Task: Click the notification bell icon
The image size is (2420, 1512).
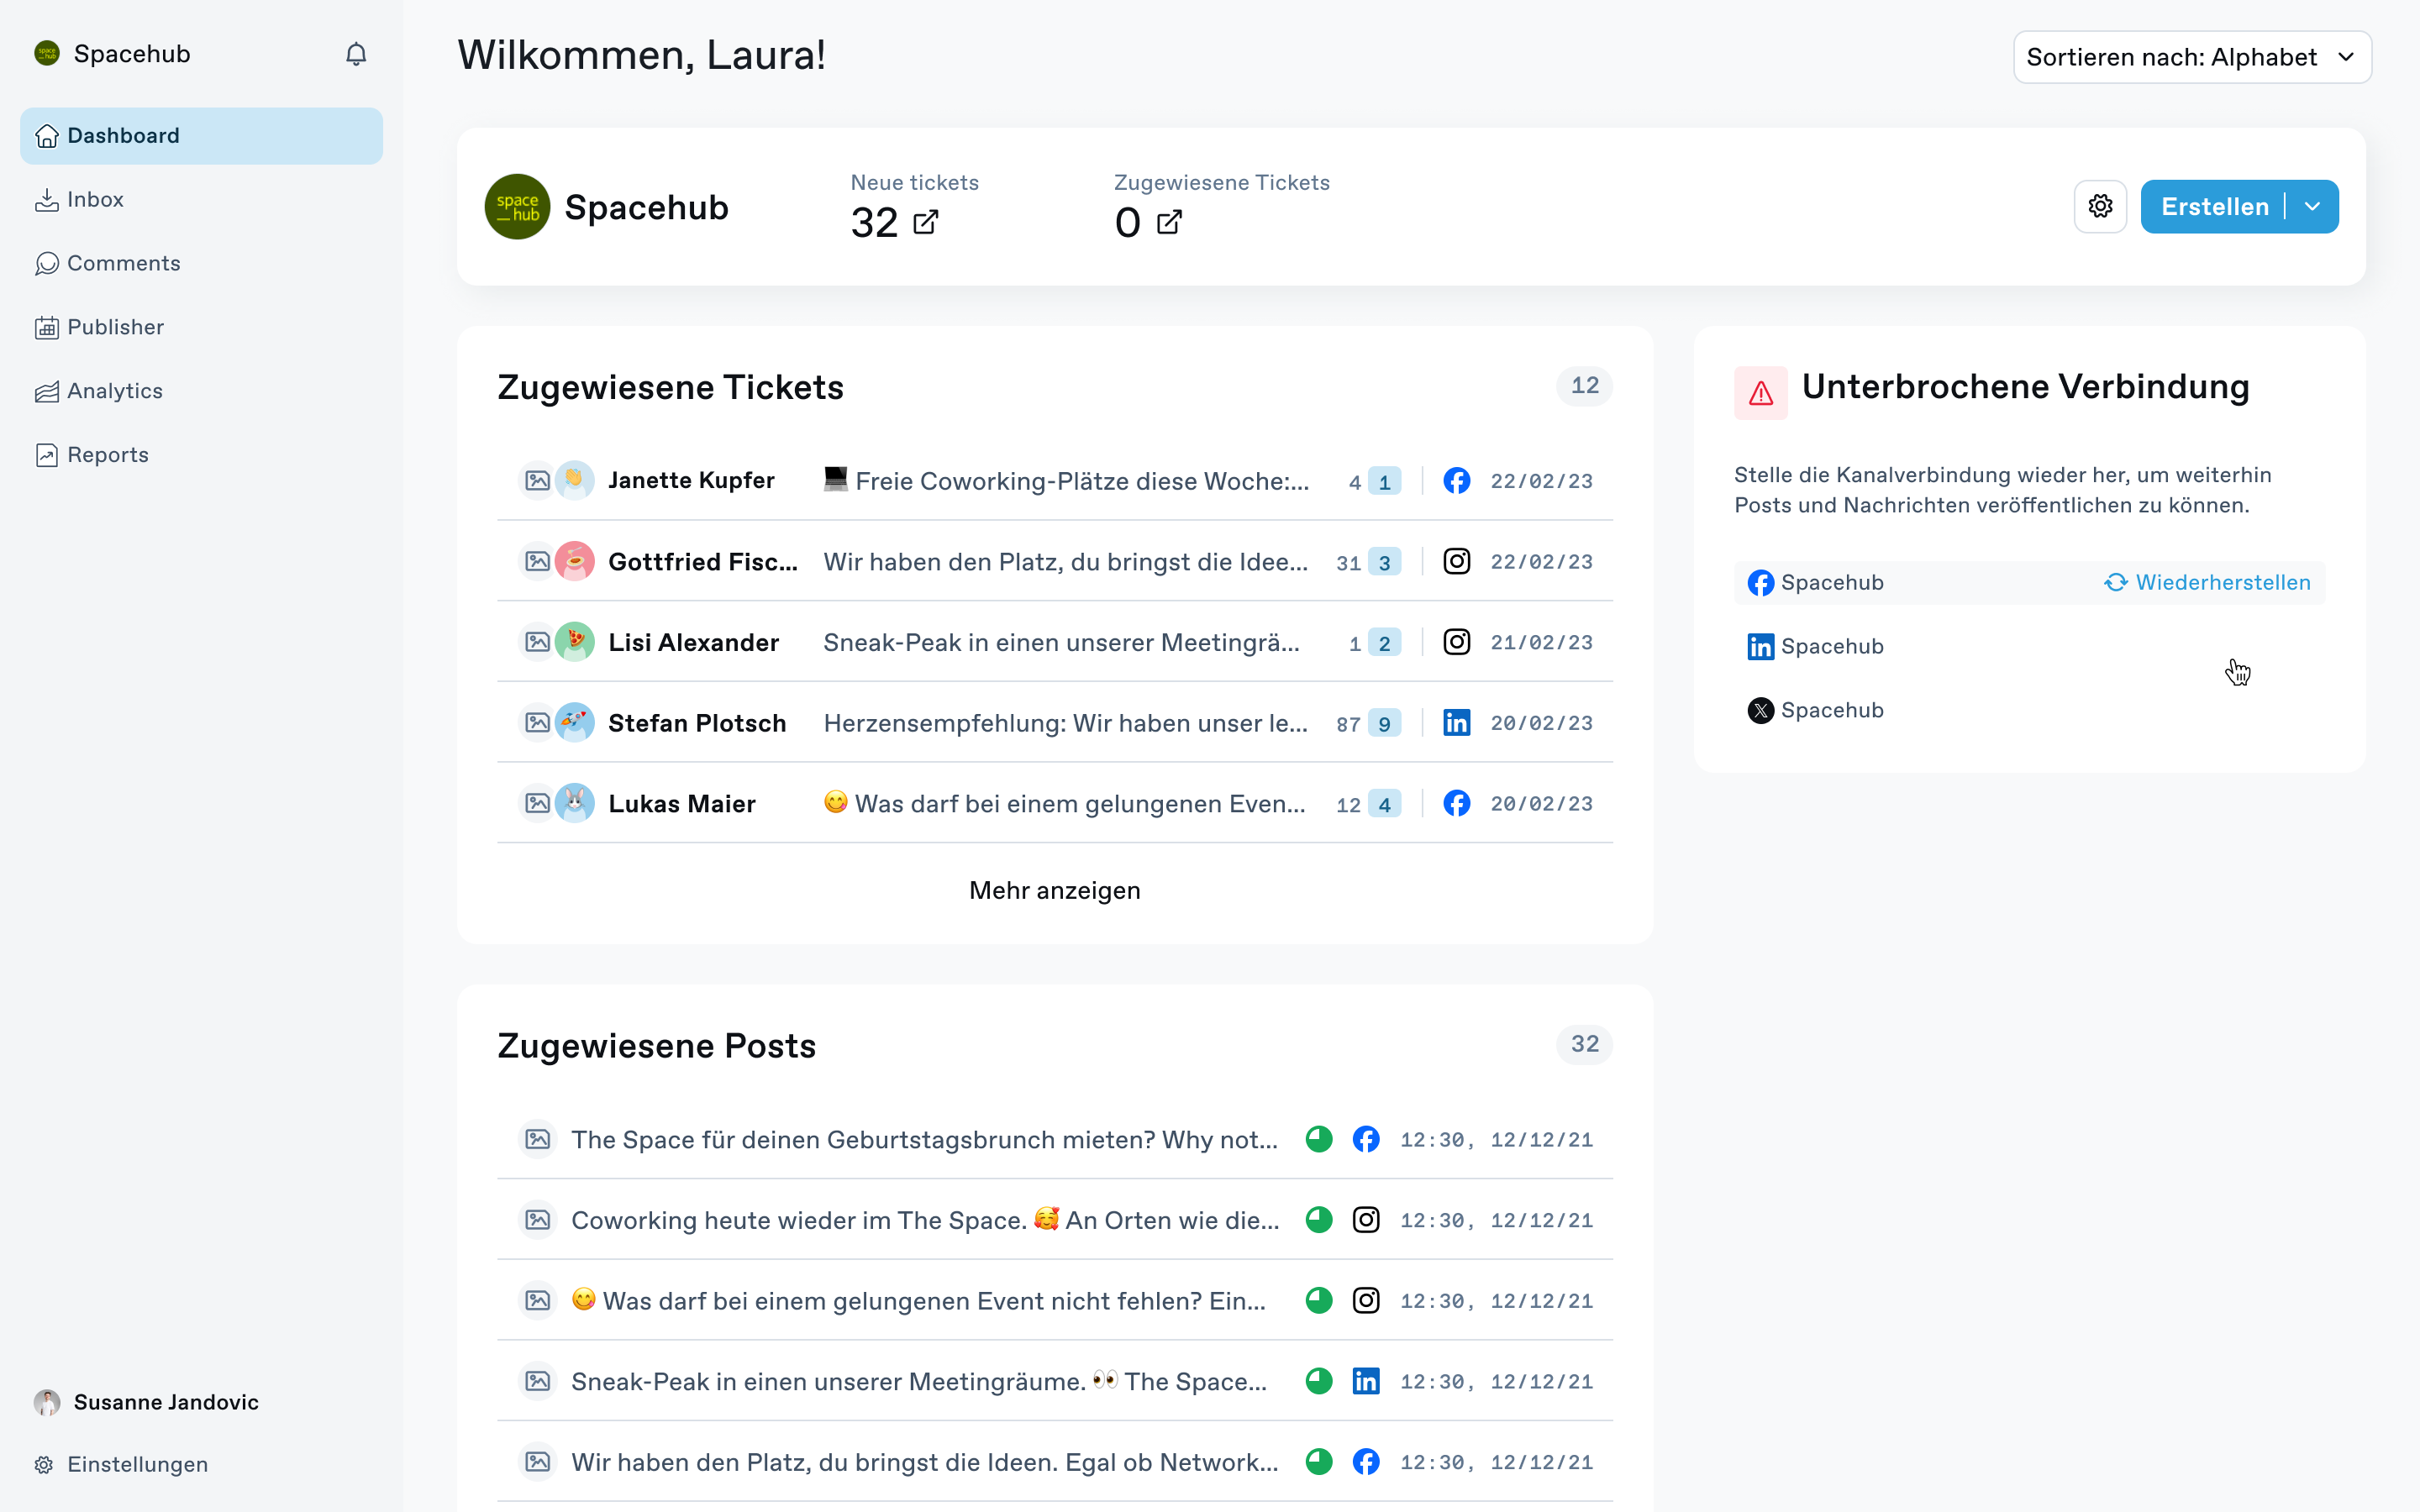Action: pyautogui.click(x=356, y=54)
